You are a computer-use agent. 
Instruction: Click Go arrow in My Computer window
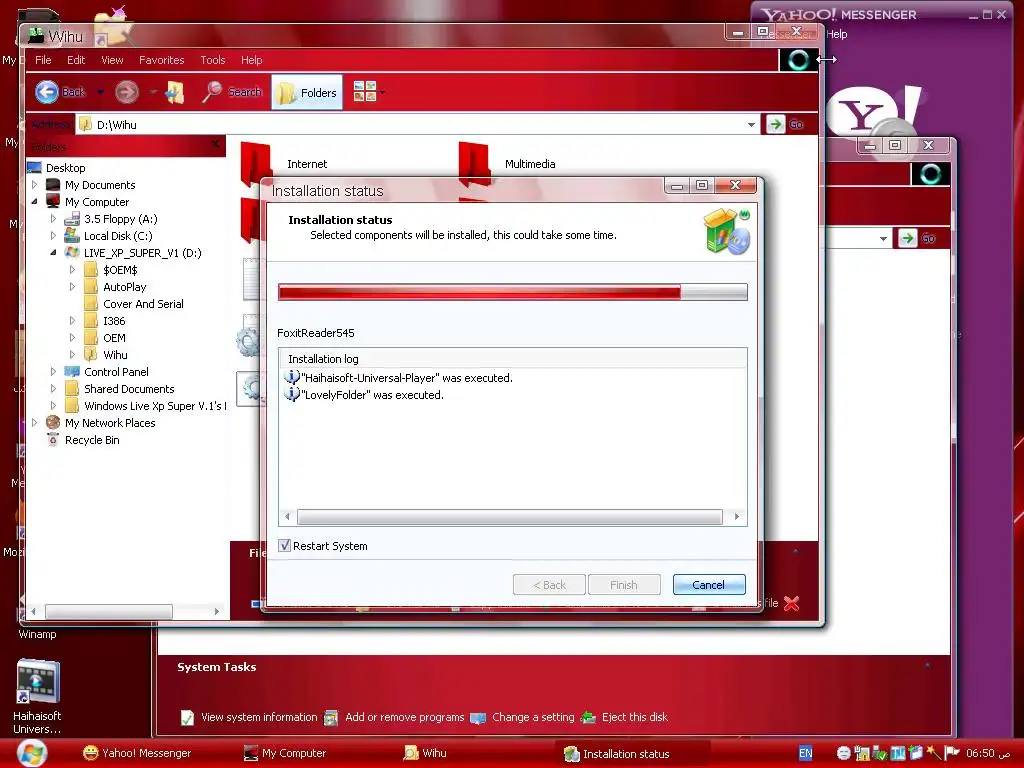pos(907,238)
